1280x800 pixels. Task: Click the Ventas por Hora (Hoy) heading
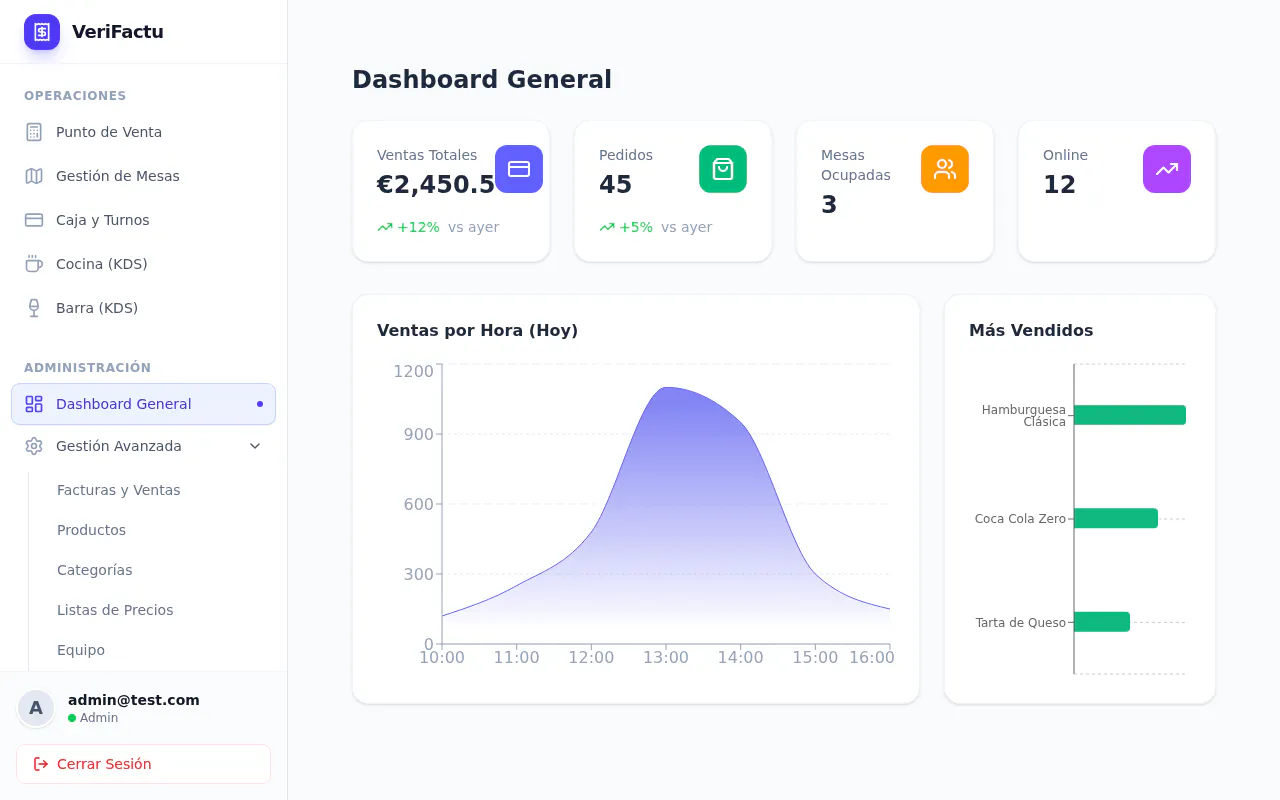477,330
